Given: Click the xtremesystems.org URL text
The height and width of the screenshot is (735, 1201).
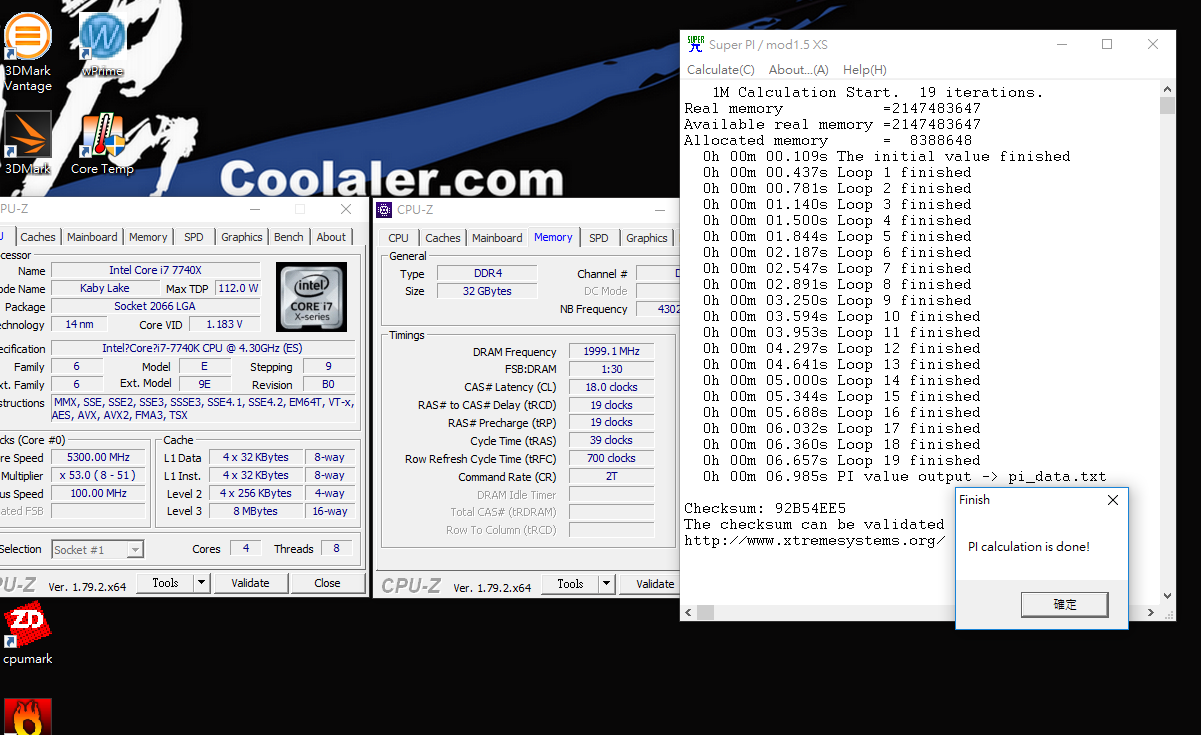Looking at the screenshot, I should click(x=814, y=540).
